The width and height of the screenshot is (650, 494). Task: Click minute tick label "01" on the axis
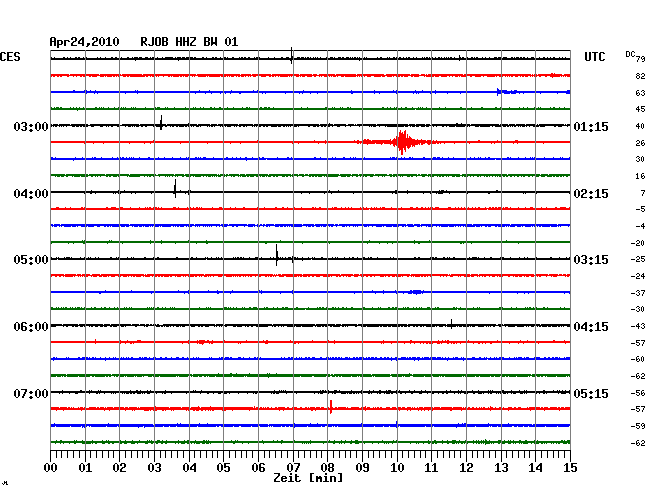click(85, 468)
